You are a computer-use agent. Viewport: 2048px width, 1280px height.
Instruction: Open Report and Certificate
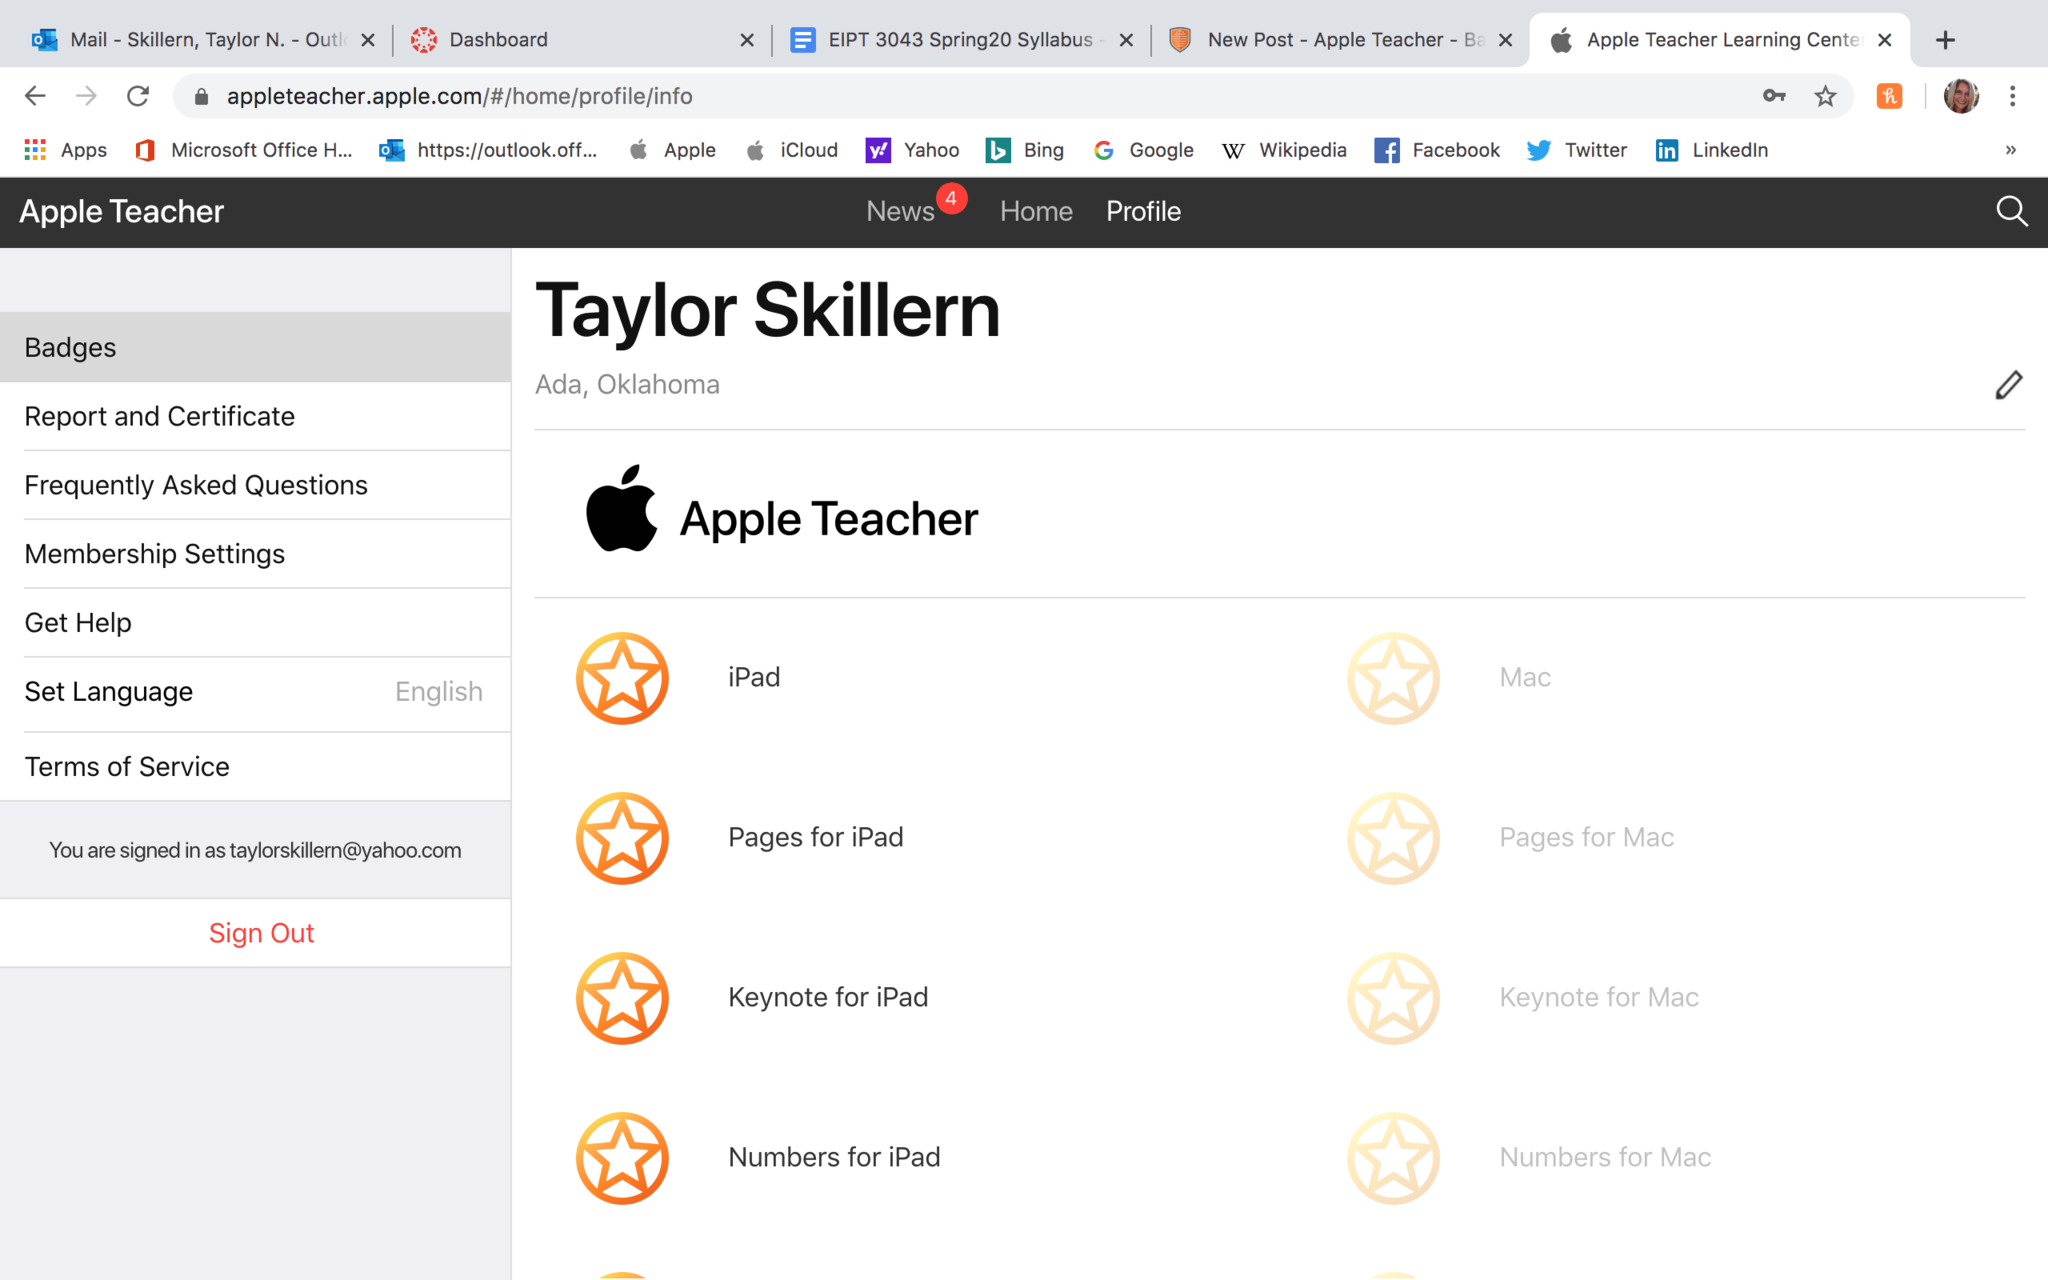160,416
